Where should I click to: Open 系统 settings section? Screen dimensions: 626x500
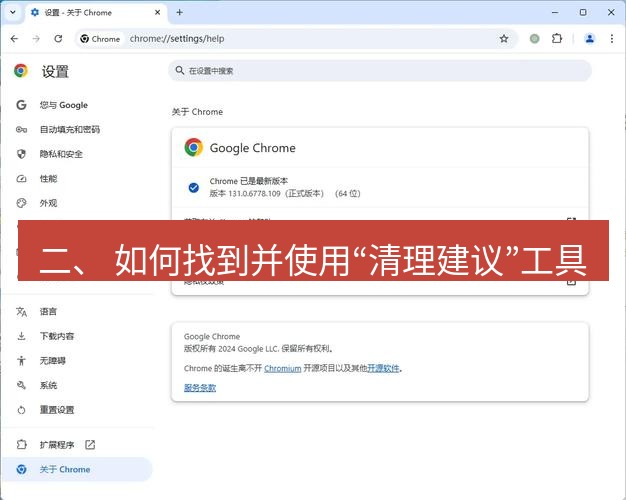point(77,385)
